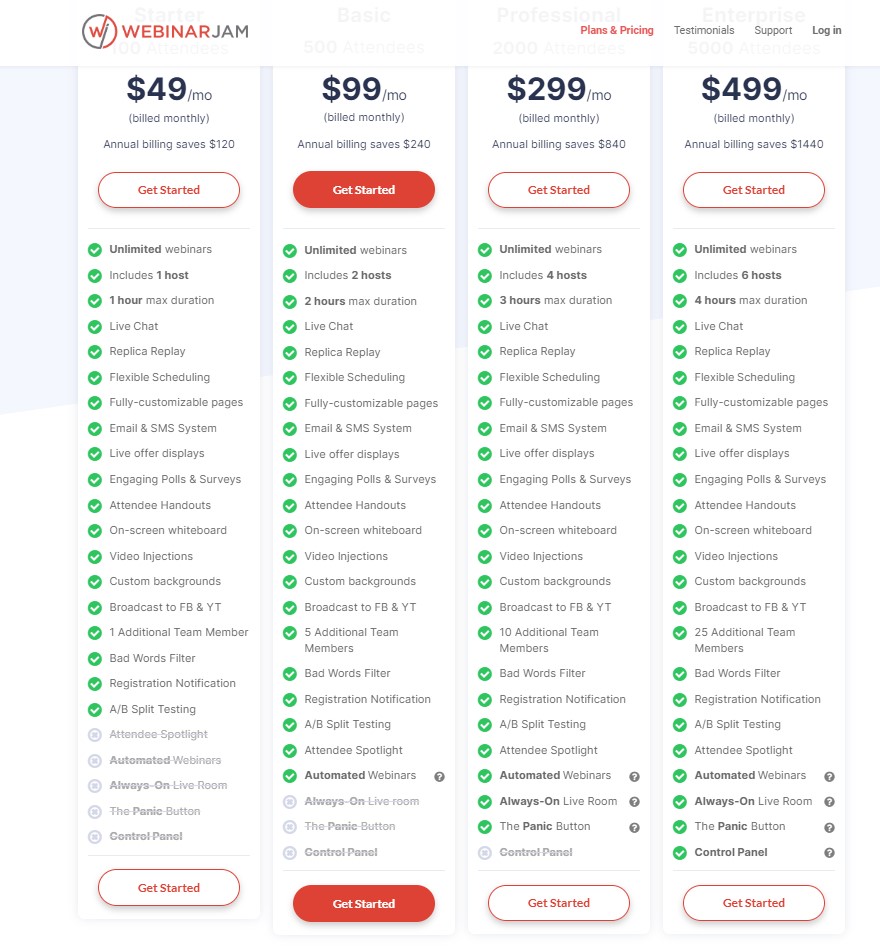Open help icon for Basic Automated Webinars
Viewport: 880px width, 947px height.
pos(440,777)
